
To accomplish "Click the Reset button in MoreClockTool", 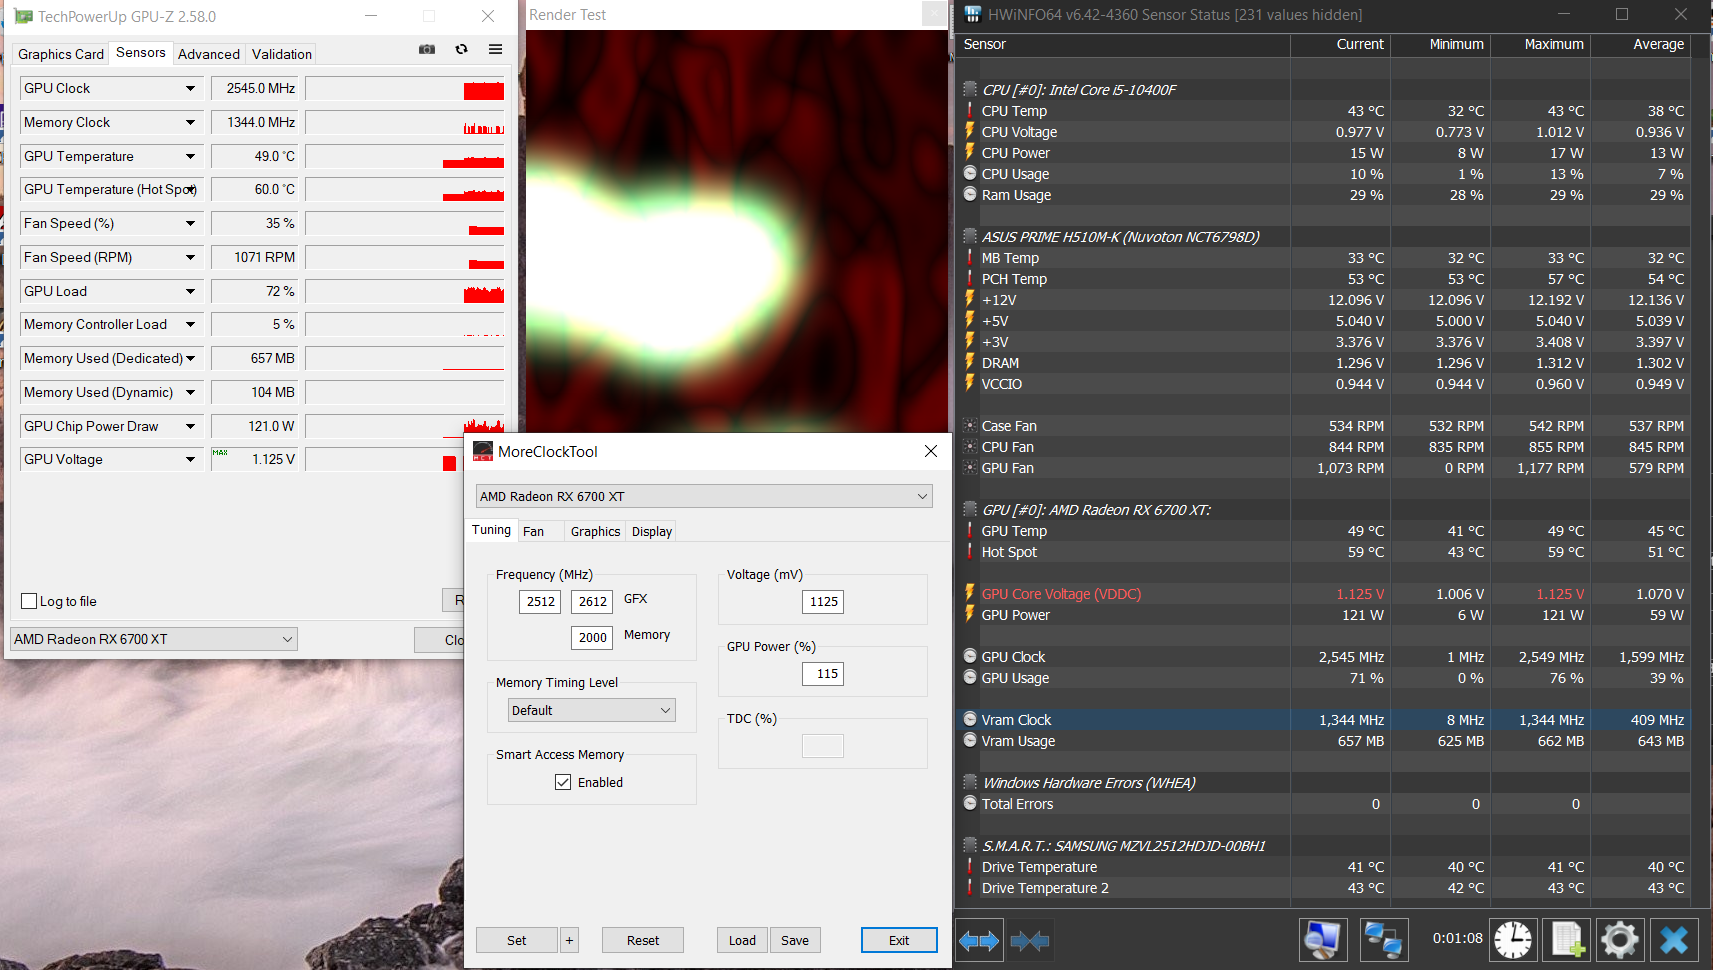I will pos(643,940).
